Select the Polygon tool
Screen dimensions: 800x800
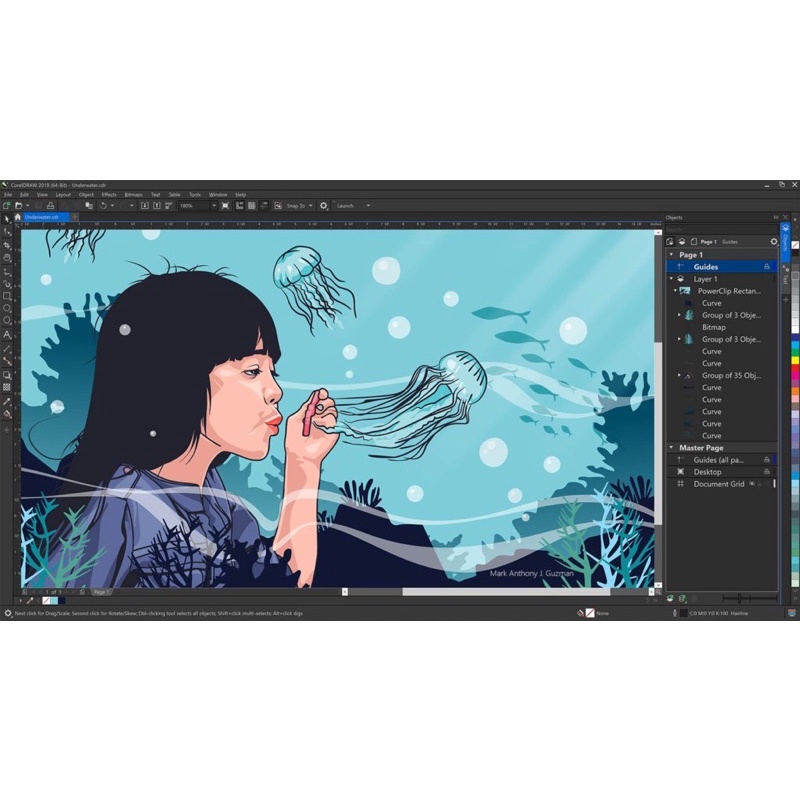tap(7, 320)
